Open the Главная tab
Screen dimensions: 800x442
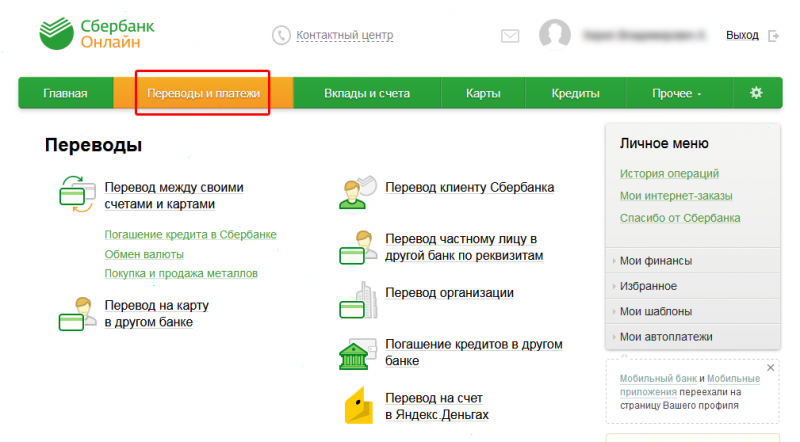pyautogui.click(x=65, y=93)
